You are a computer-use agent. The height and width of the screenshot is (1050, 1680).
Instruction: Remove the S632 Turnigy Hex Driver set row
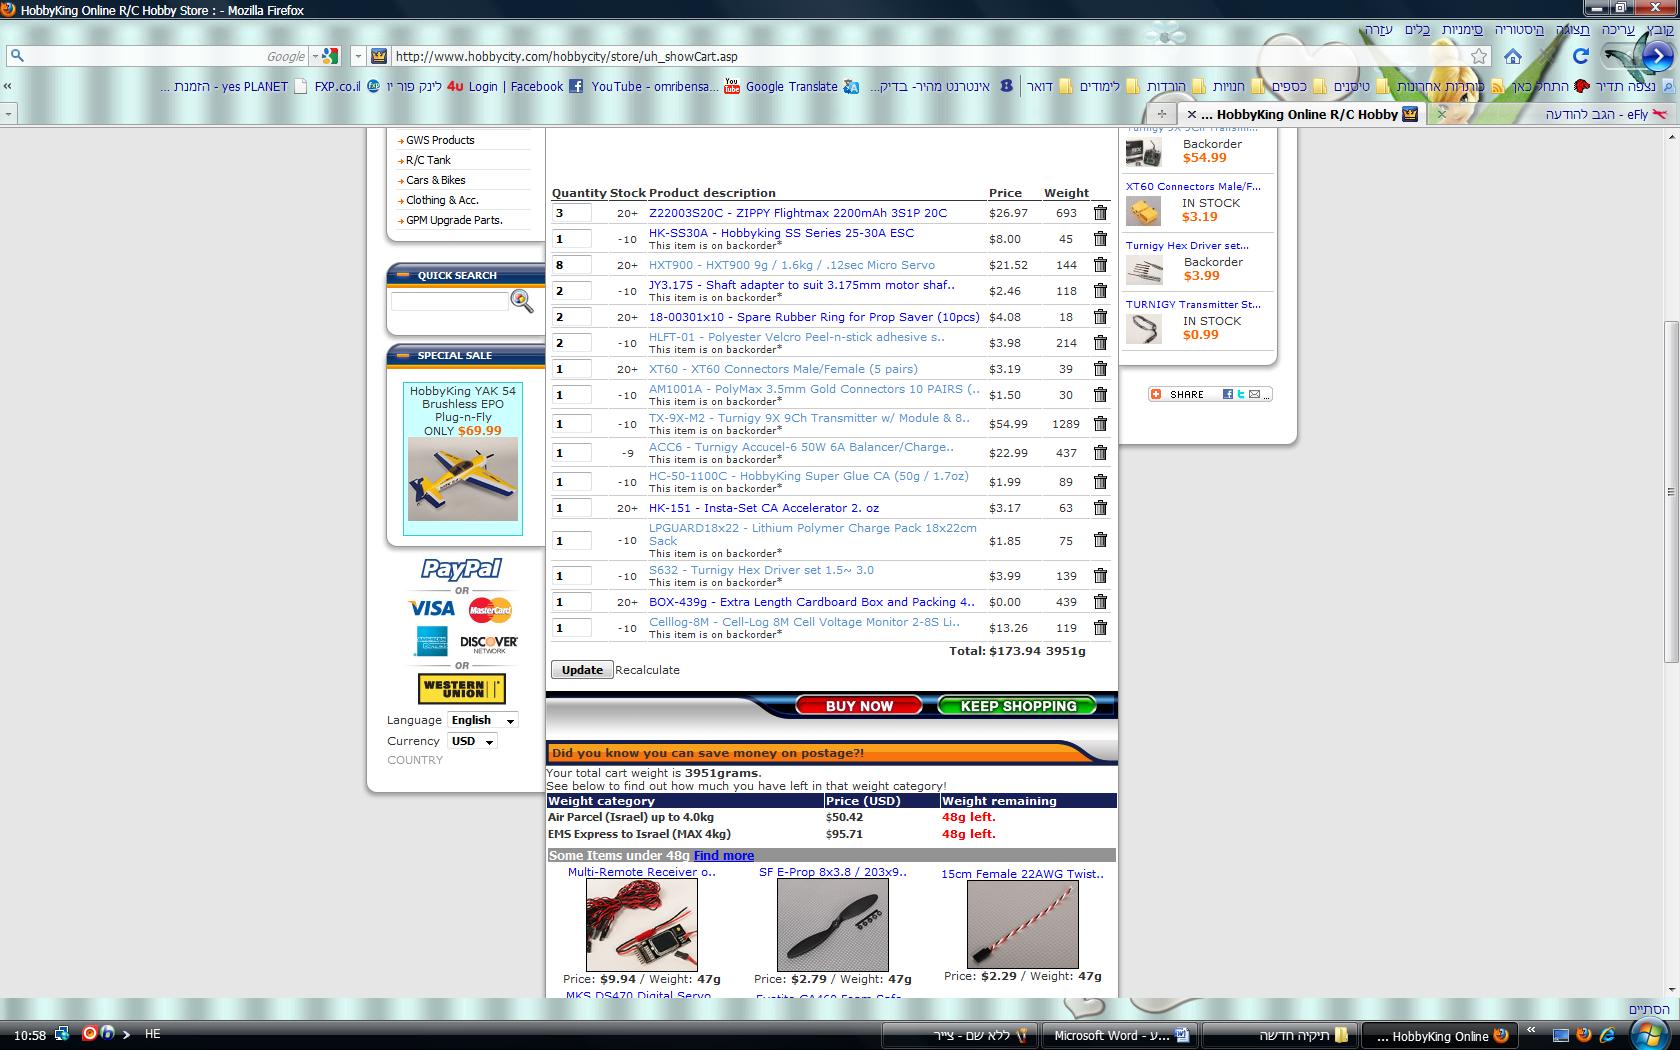[x=1100, y=576]
